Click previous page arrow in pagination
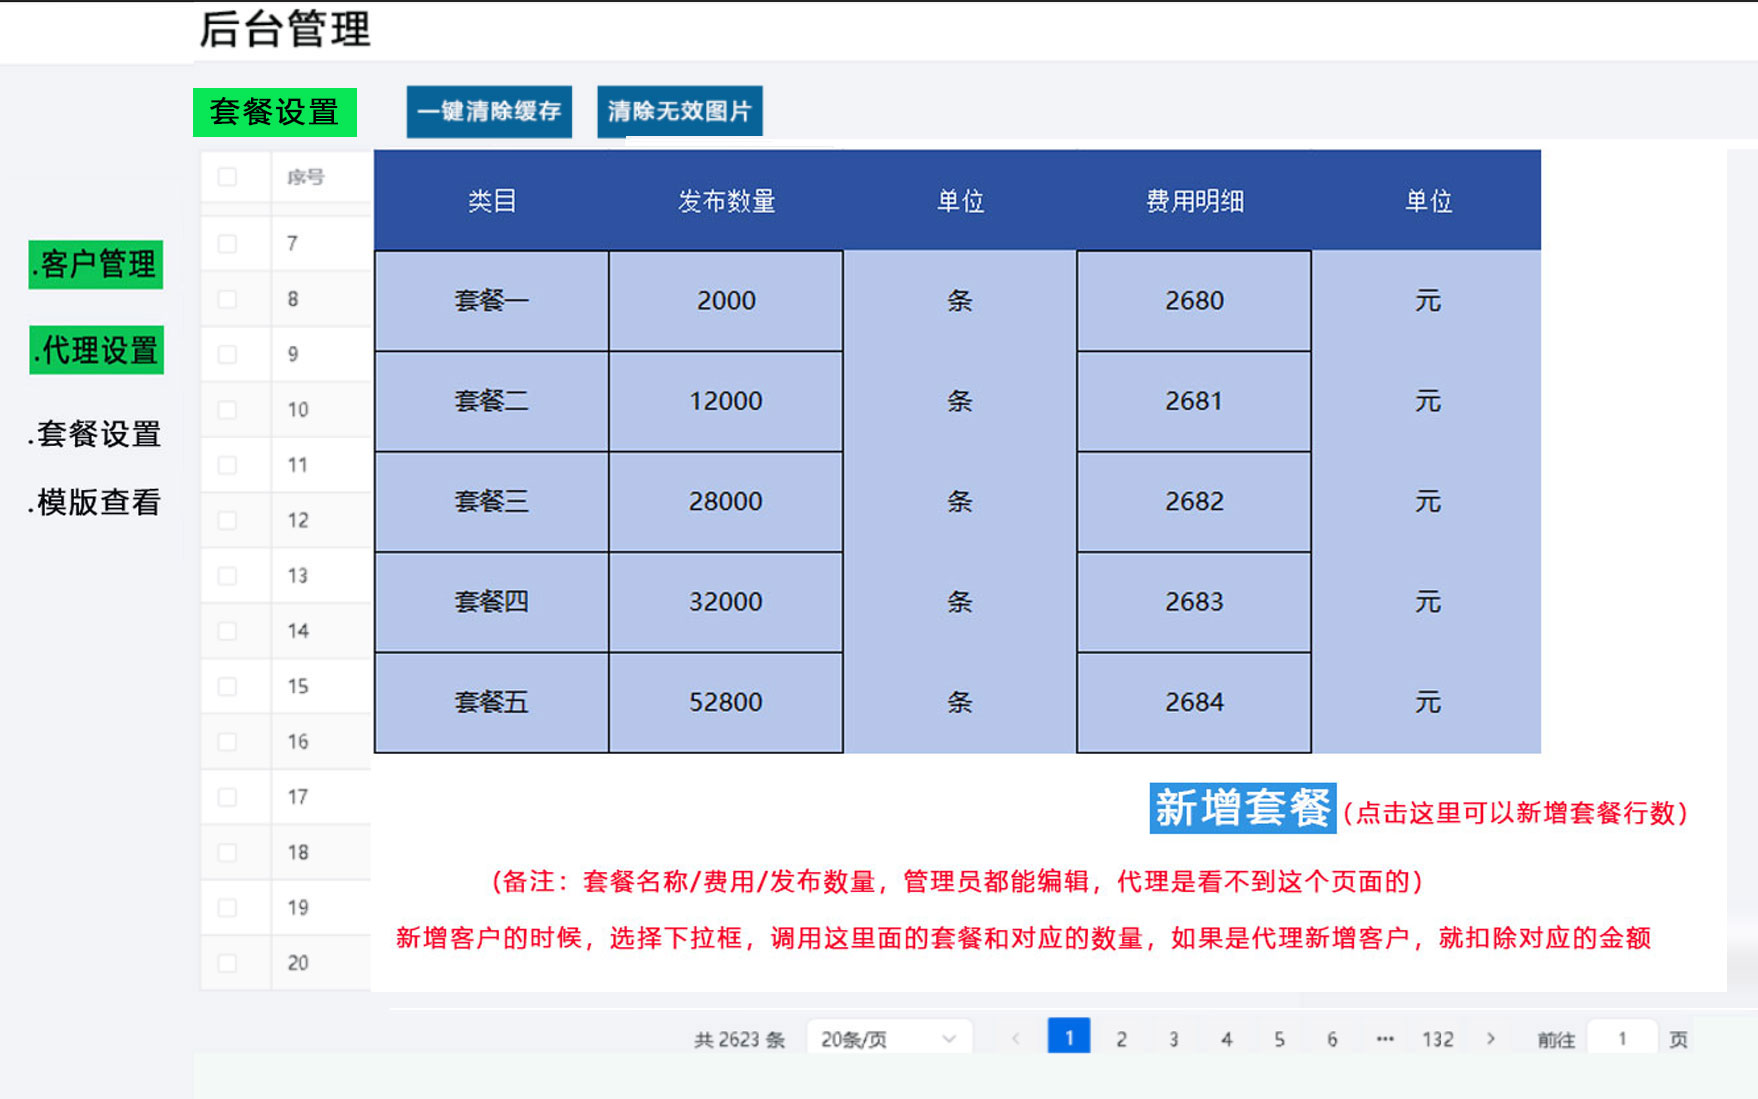1758x1099 pixels. 1016,1039
